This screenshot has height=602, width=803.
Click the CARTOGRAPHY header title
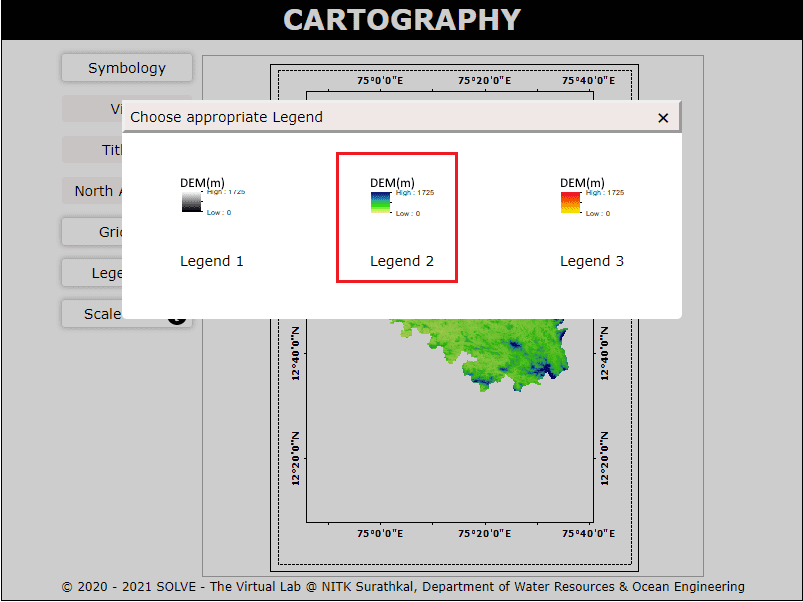point(401,20)
